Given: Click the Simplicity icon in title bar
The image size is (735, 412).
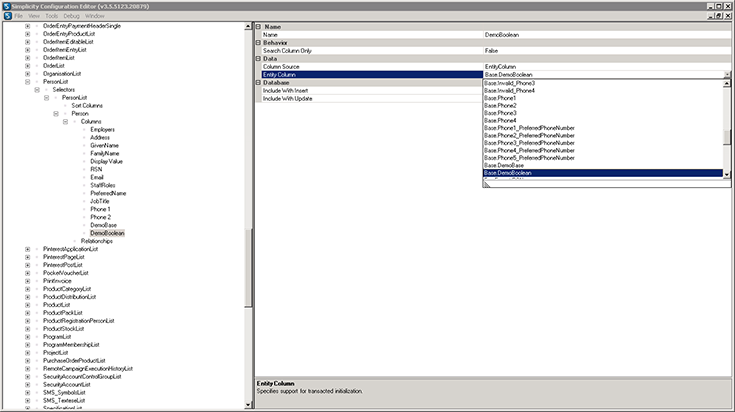Looking at the screenshot, I should (x=6, y=6).
